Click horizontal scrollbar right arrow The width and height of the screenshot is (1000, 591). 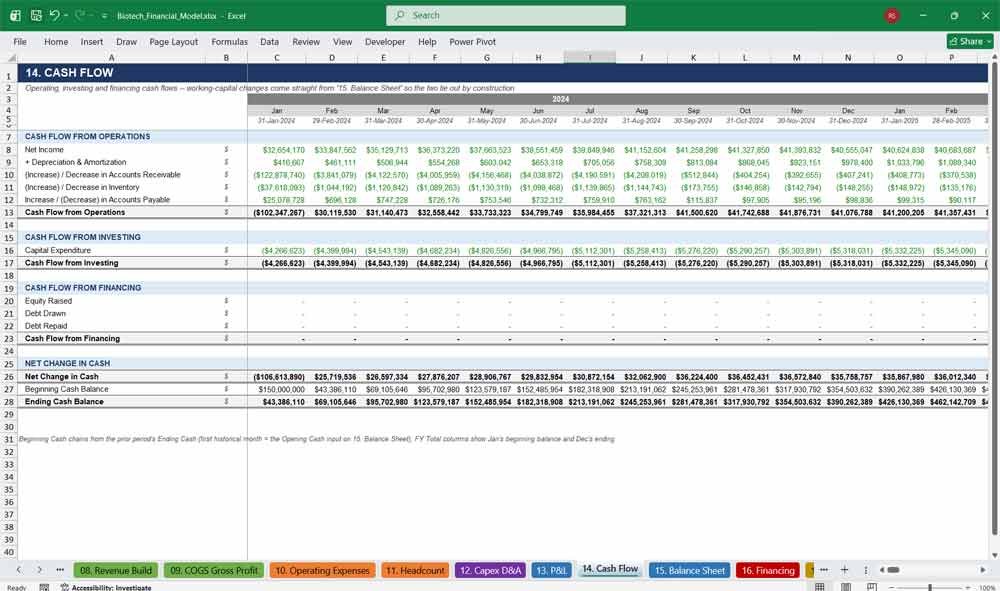[x=983, y=570]
